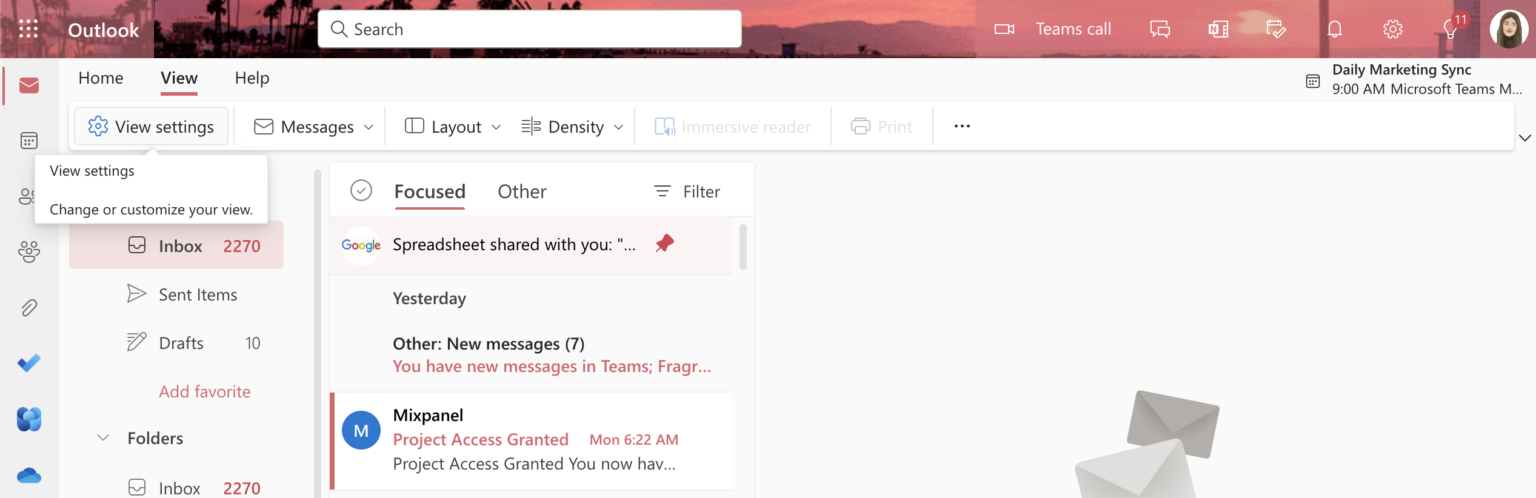This screenshot has height=498, width=1536.
Task: Open the Groups icon in sidebar
Action: (29, 252)
